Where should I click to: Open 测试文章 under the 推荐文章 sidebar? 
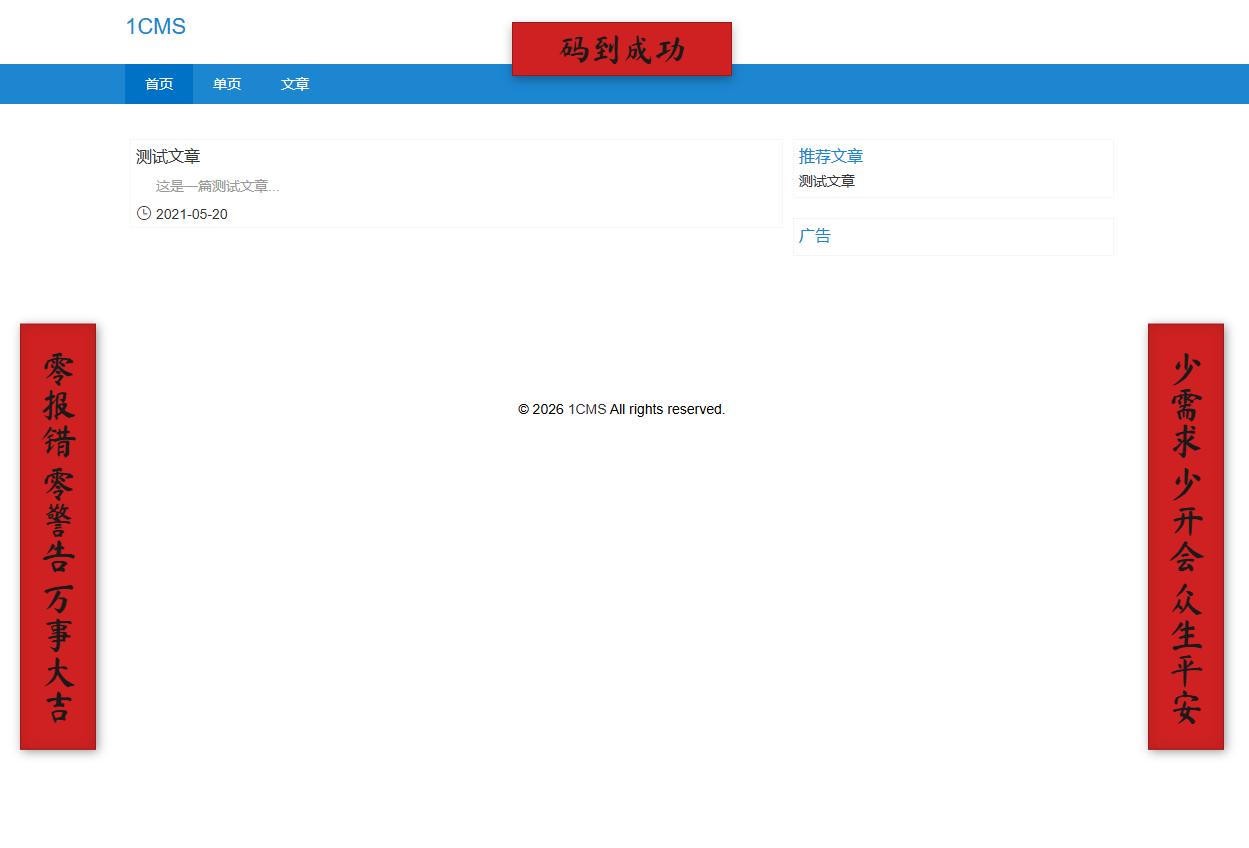[x=827, y=181]
